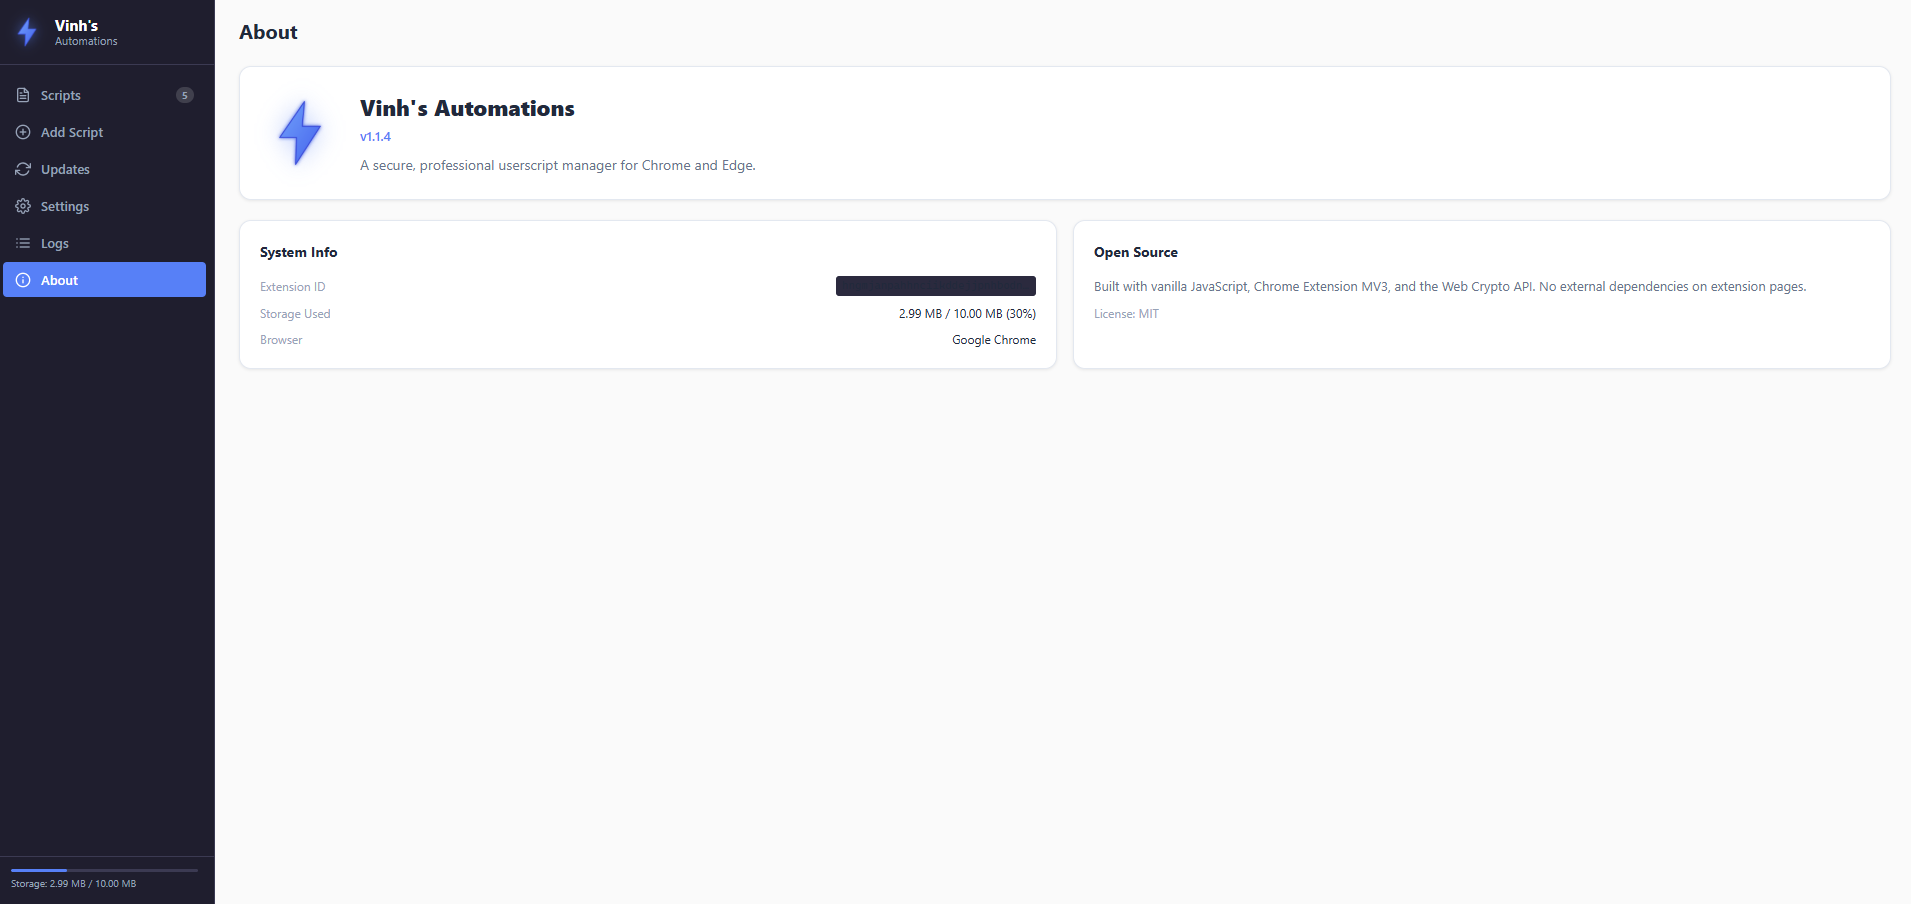Screen dimensions: 1911x904
Task: Click the 'A secure, professional userscript manager' description
Action: pyautogui.click(x=558, y=165)
